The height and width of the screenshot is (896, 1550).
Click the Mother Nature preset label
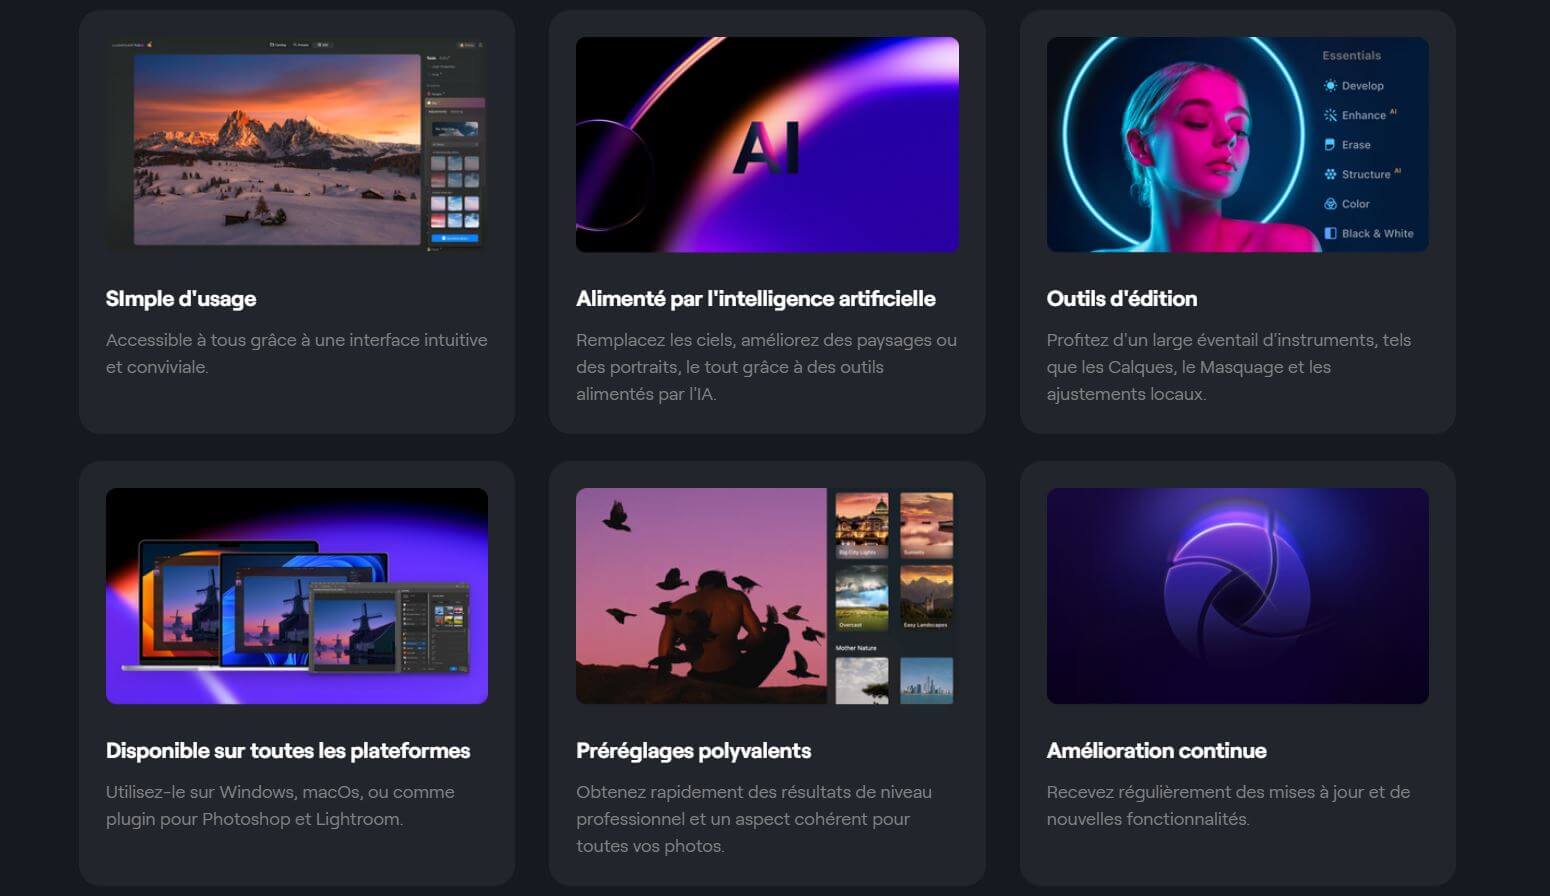point(856,648)
